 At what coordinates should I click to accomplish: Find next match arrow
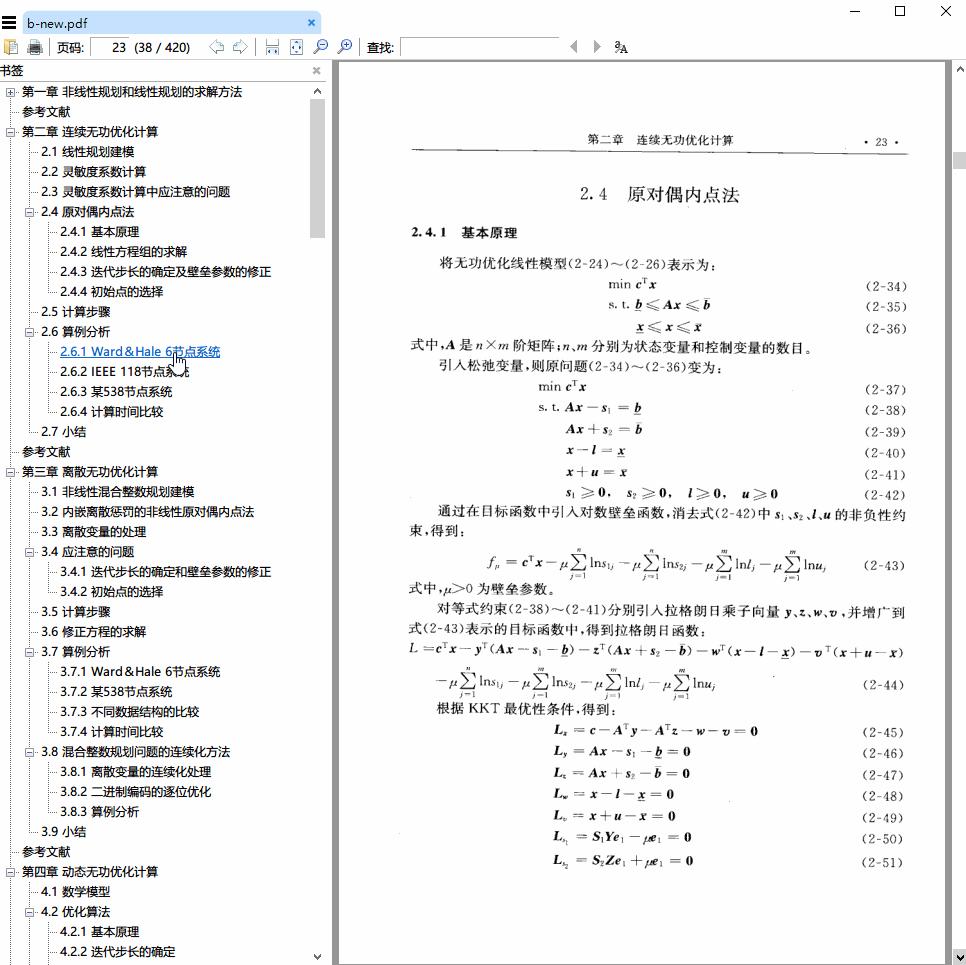click(x=596, y=47)
